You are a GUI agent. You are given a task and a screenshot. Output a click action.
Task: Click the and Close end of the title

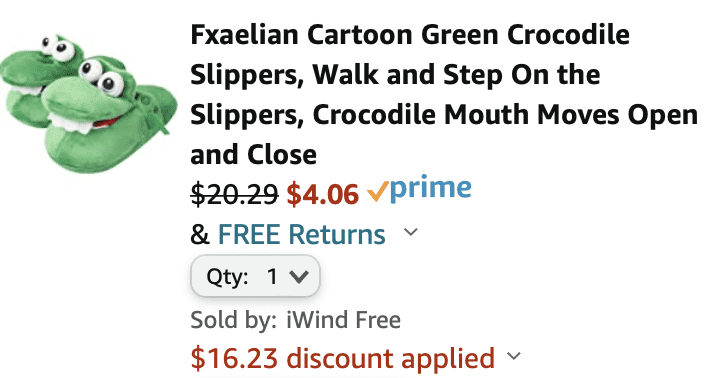click(x=253, y=154)
